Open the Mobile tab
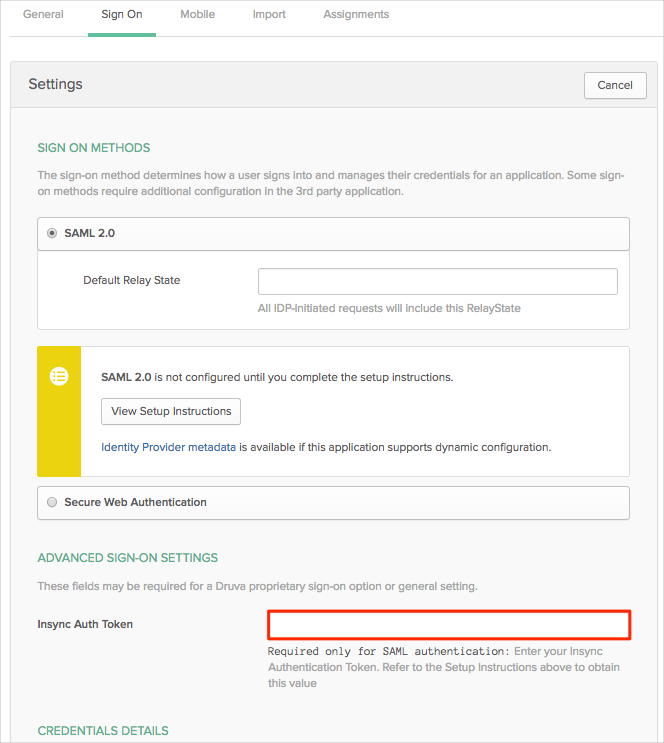Screen dimensions: 664x743 tap(197, 15)
